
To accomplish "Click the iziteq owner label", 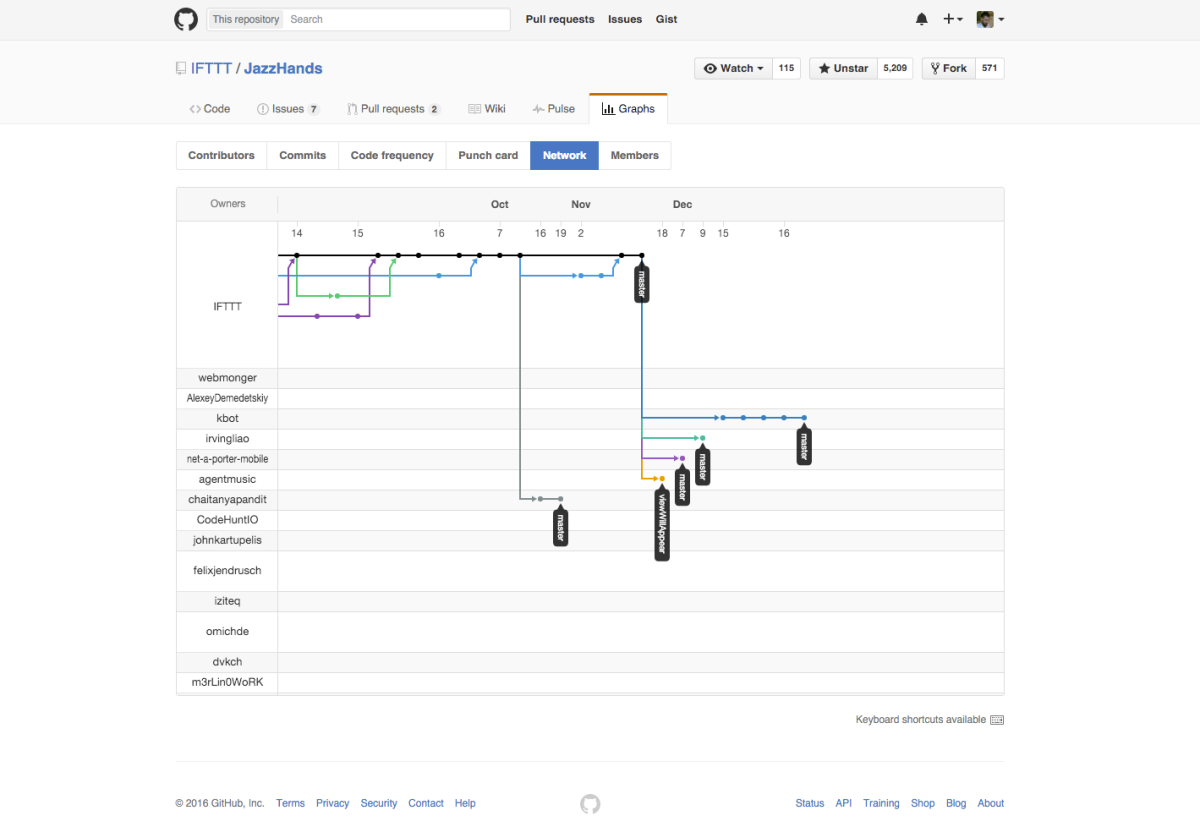I will pos(227,601).
